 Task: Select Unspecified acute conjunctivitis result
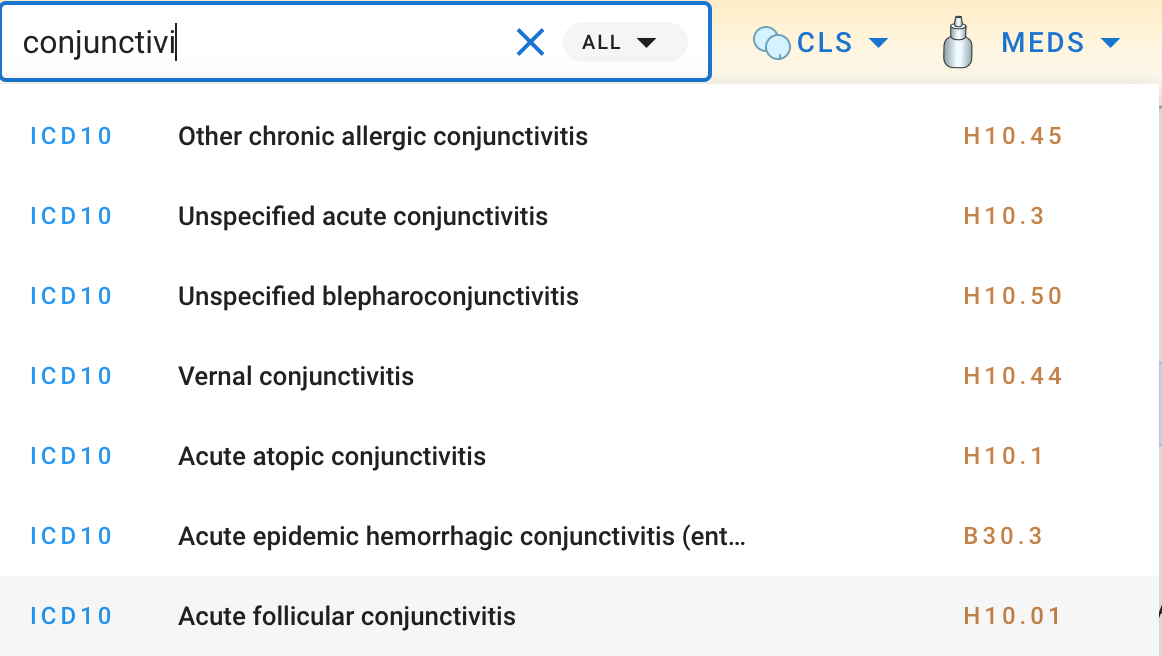580,216
